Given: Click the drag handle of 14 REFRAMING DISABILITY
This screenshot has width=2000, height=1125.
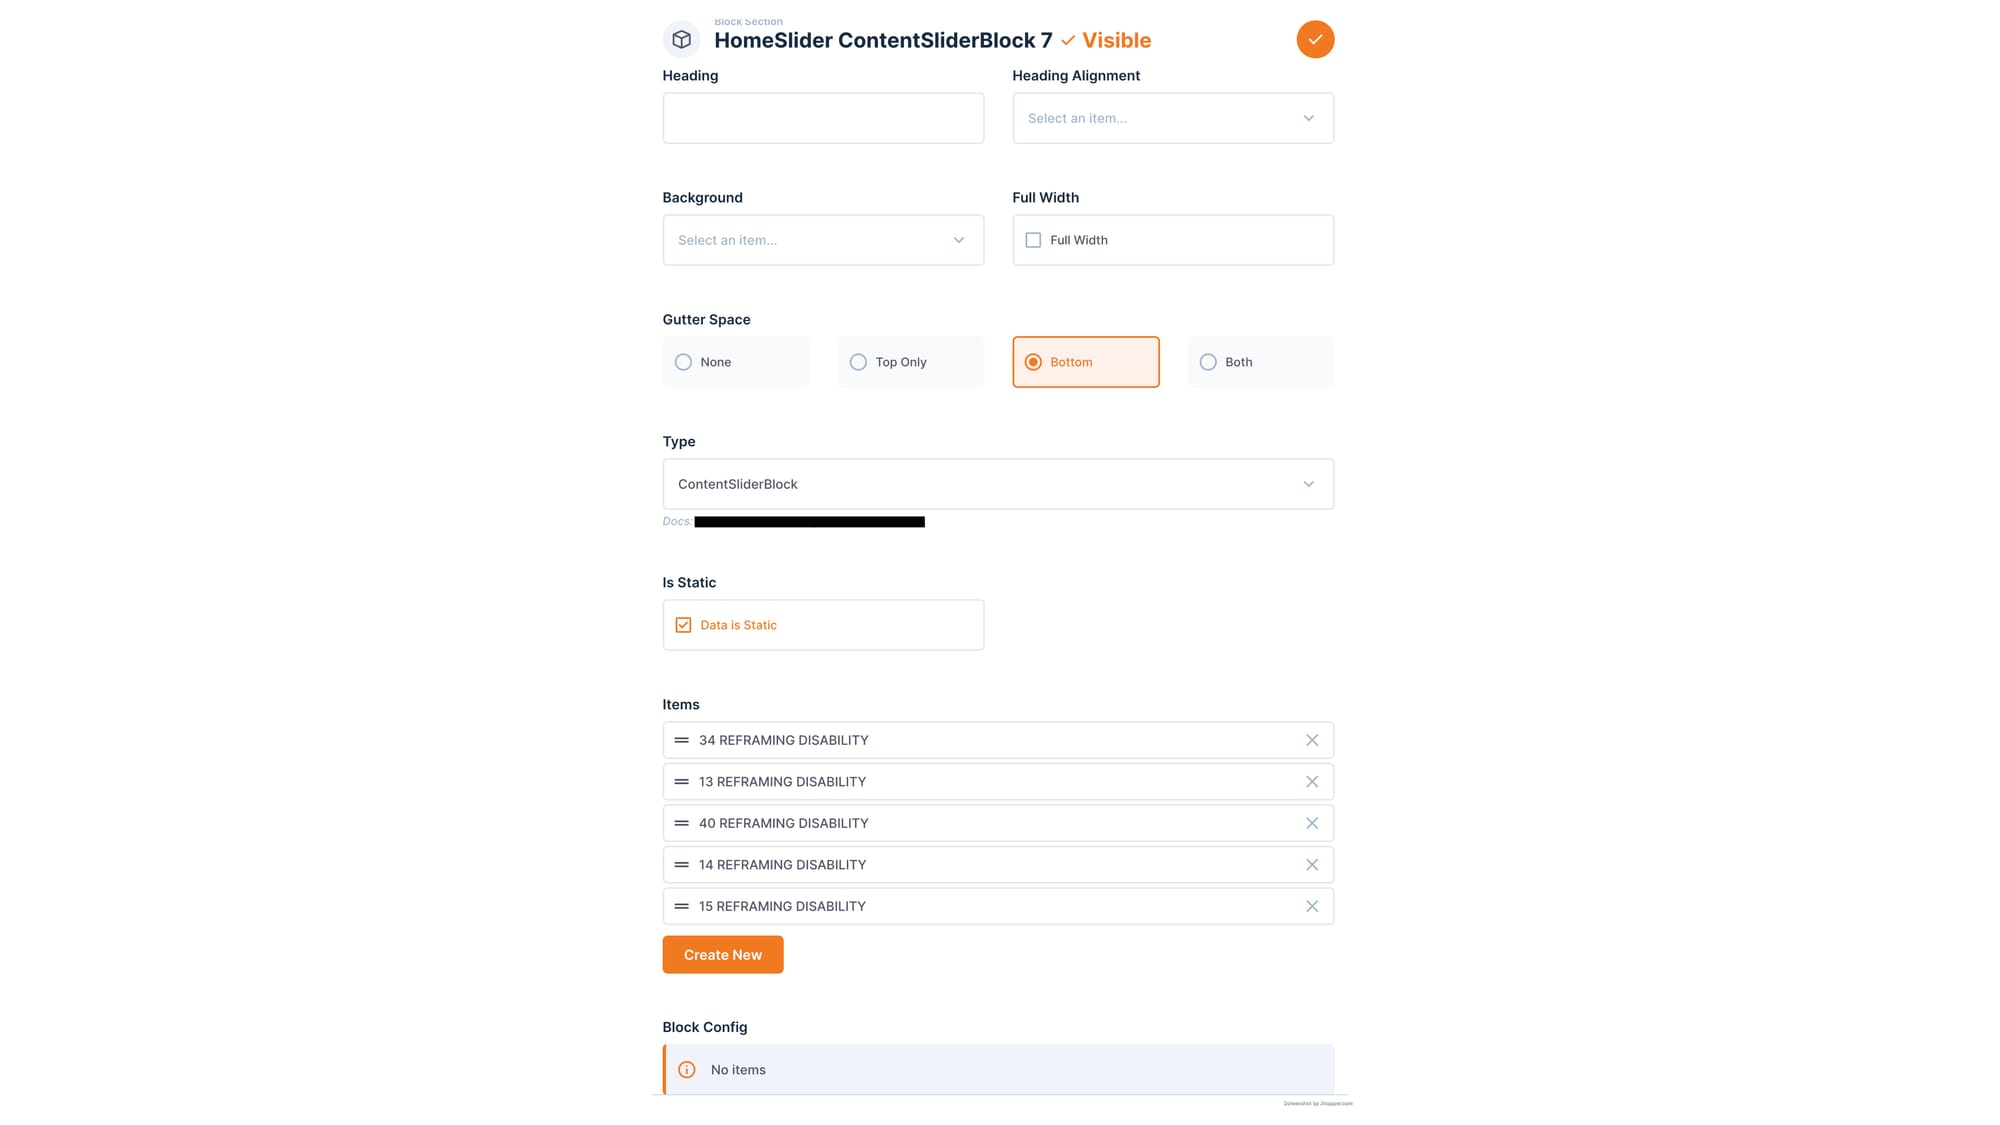Looking at the screenshot, I should click(682, 864).
